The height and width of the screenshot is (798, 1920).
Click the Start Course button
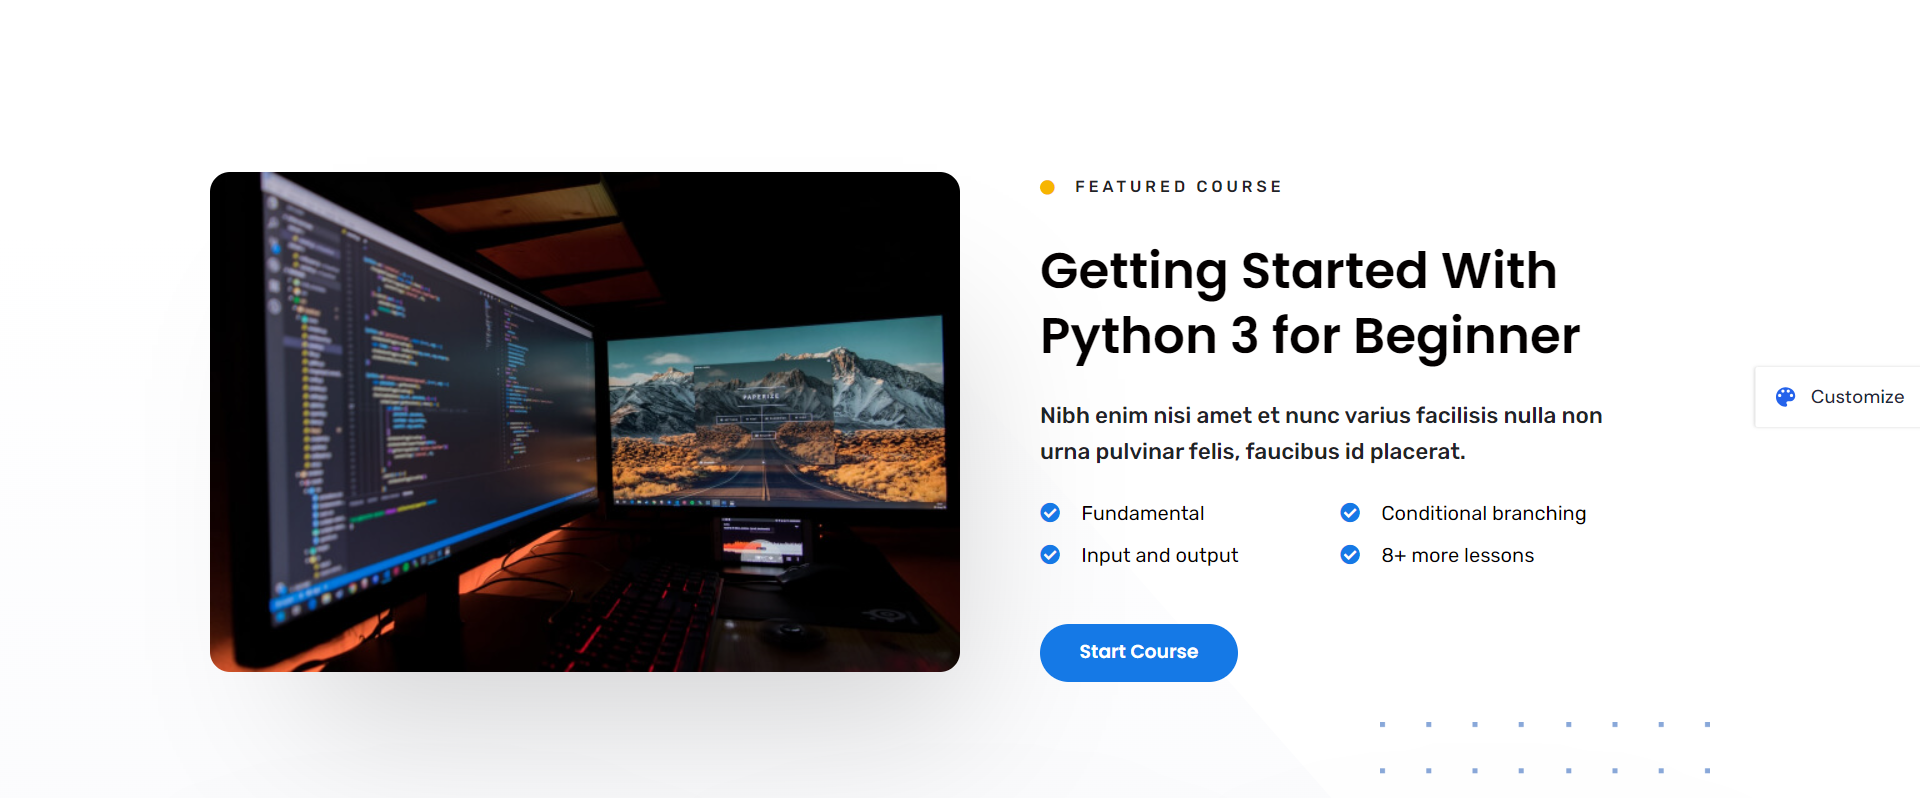[x=1138, y=652]
